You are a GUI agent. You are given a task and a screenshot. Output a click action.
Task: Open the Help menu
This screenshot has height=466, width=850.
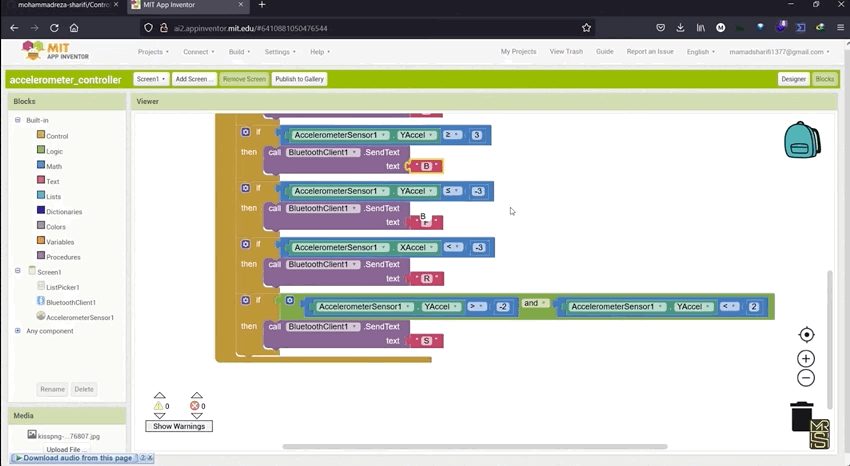pos(320,51)
